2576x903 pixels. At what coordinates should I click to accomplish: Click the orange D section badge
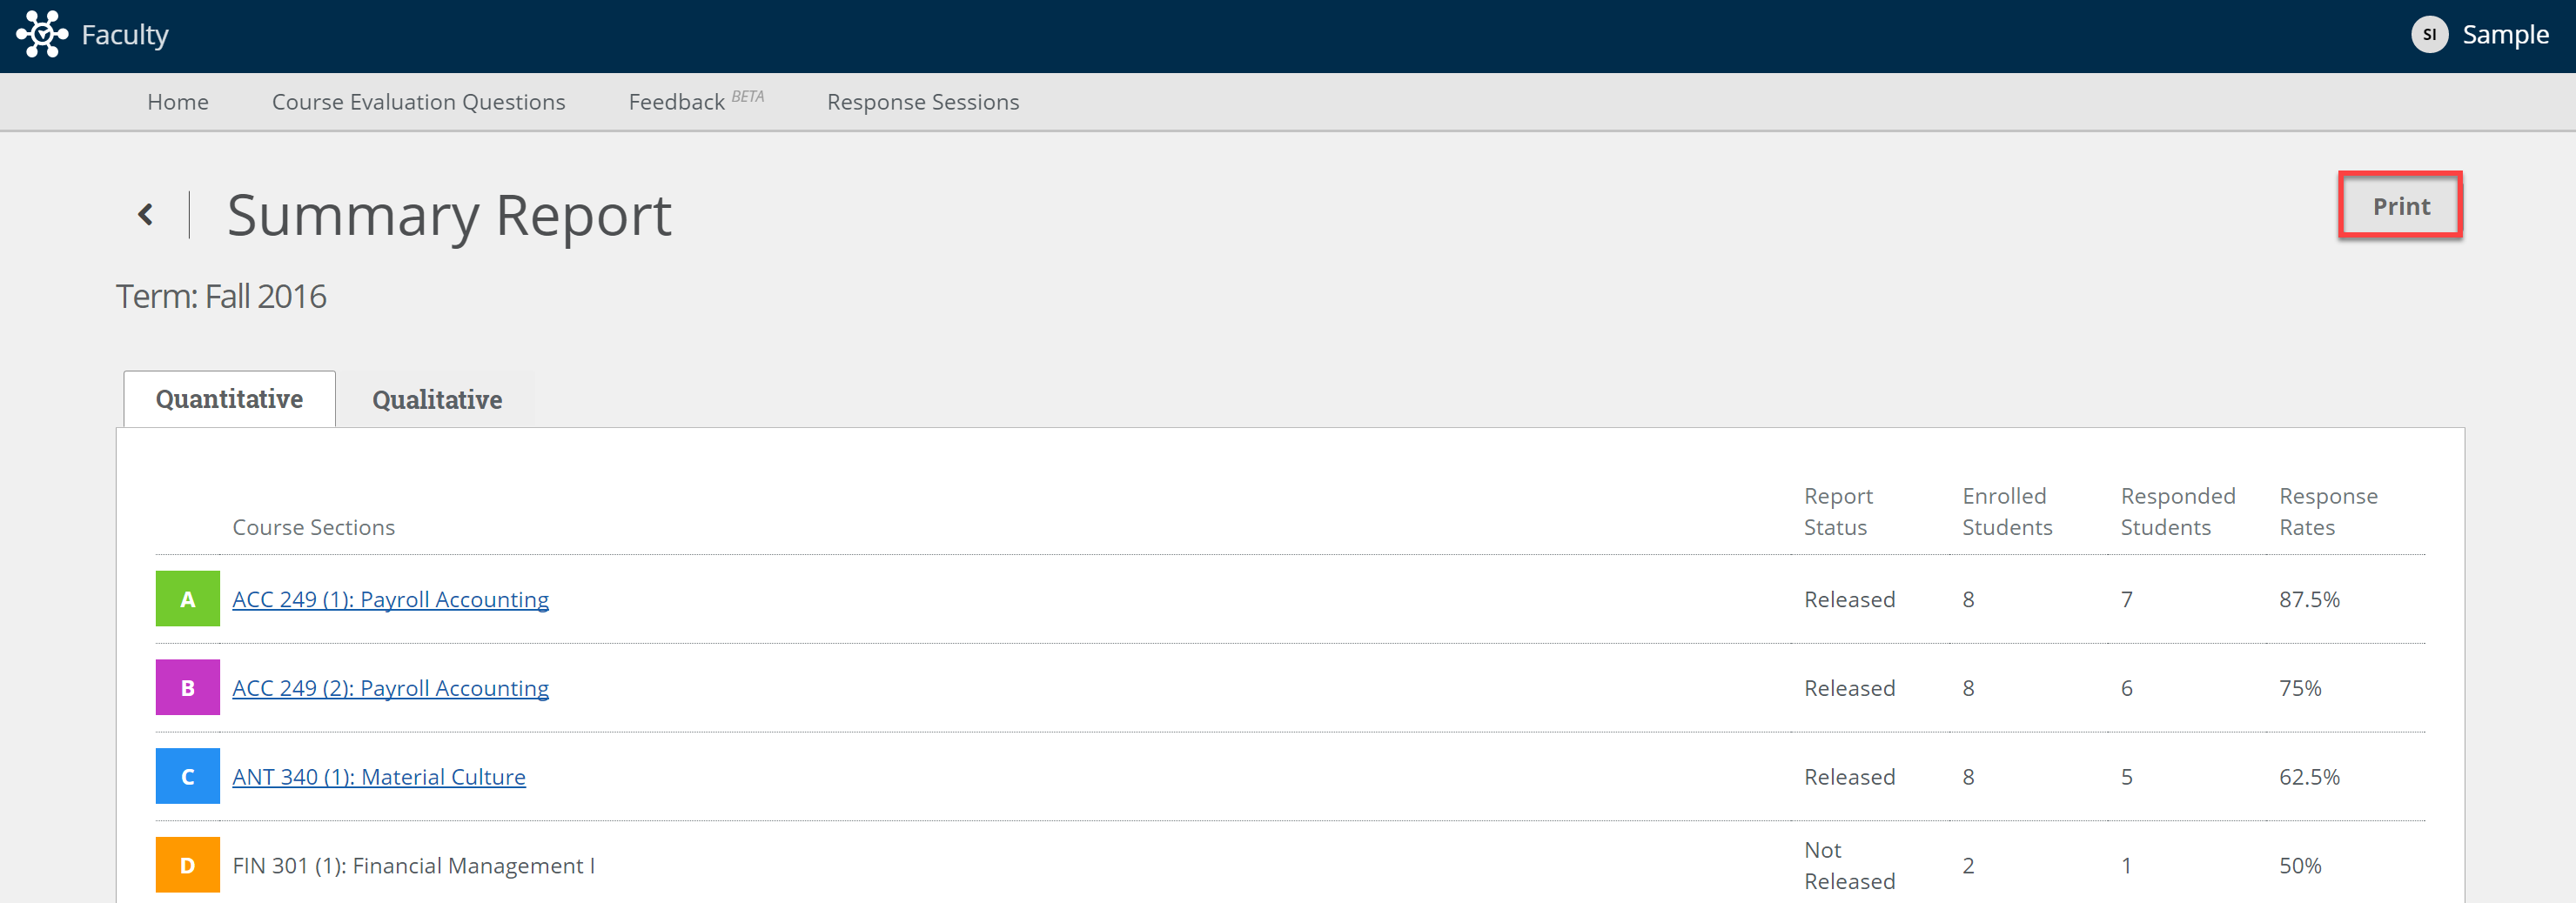(188, 865)
